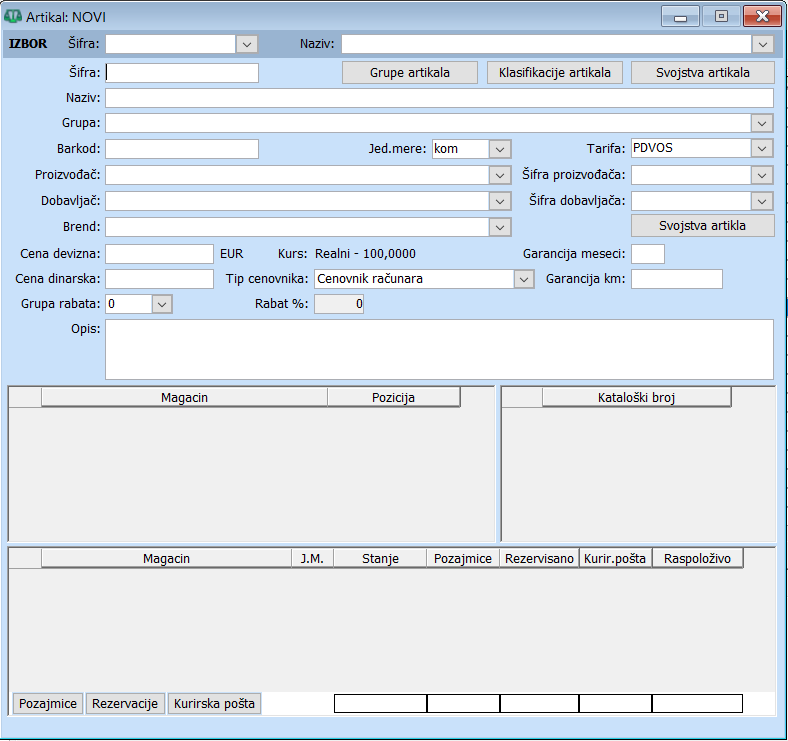
Task: Expand the Tip cenovnika dropdown
Action: point(524,279)
